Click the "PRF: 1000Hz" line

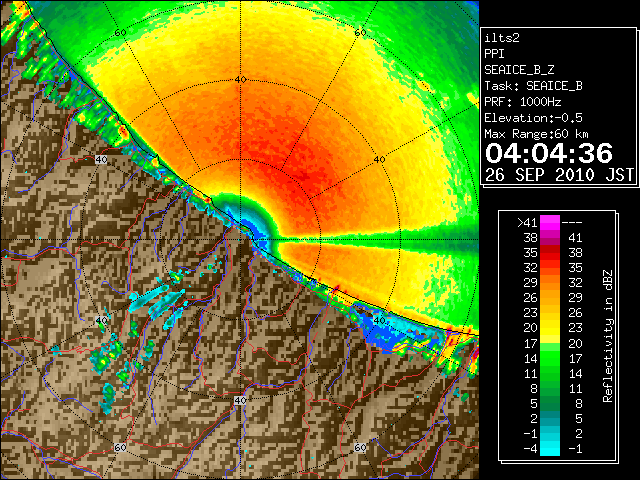(523, 102)
